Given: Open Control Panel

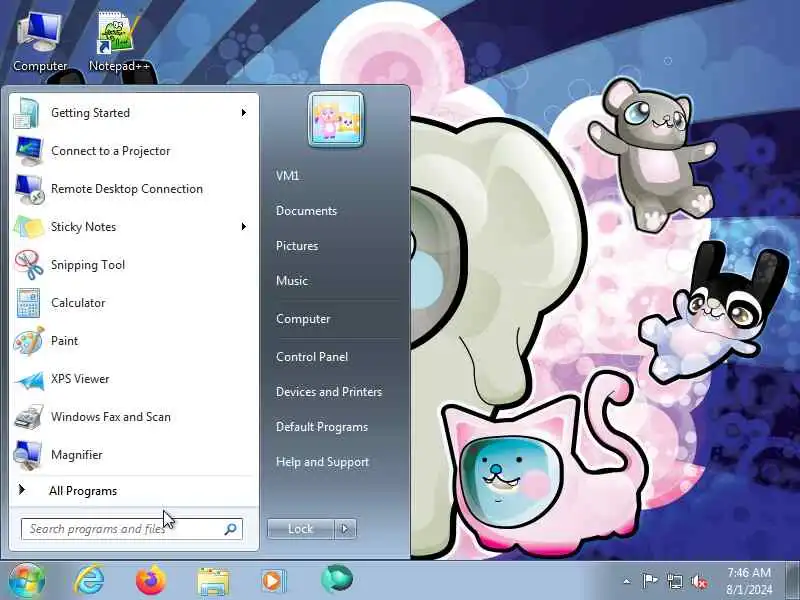Looking at the screenshot, I should click(x=312, y=357).
